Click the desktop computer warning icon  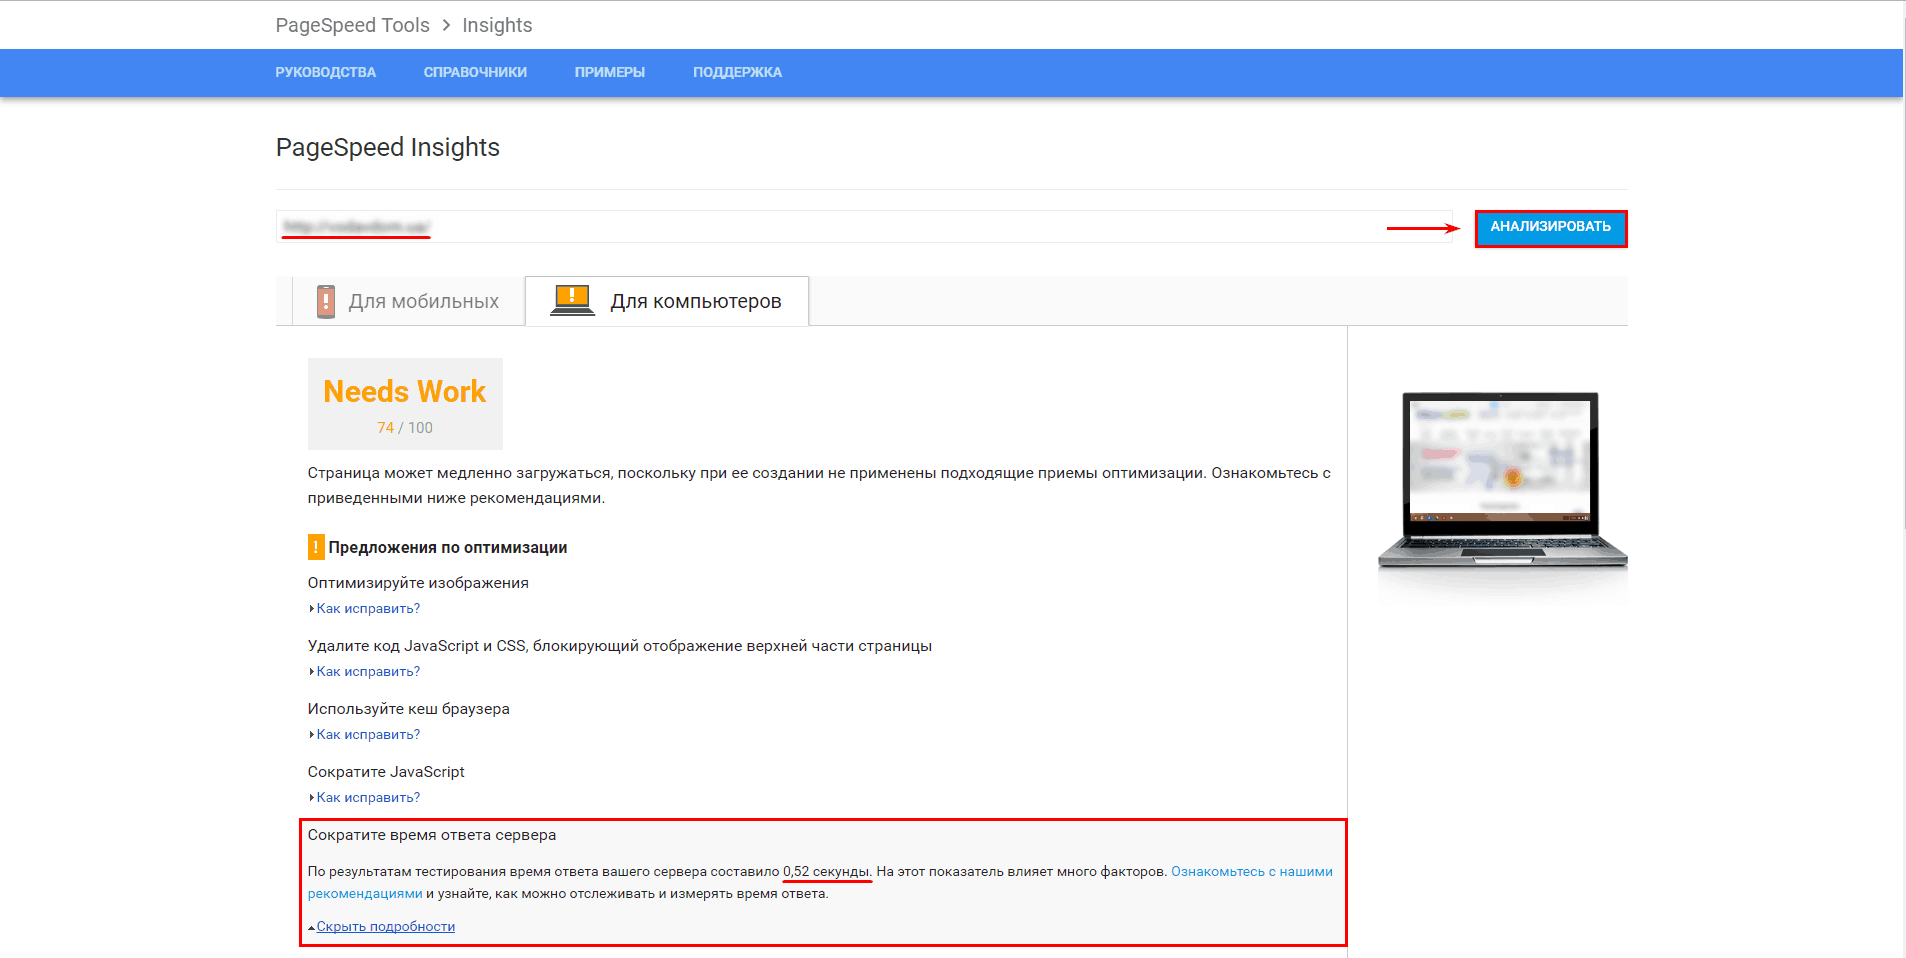tap(572, 300)
